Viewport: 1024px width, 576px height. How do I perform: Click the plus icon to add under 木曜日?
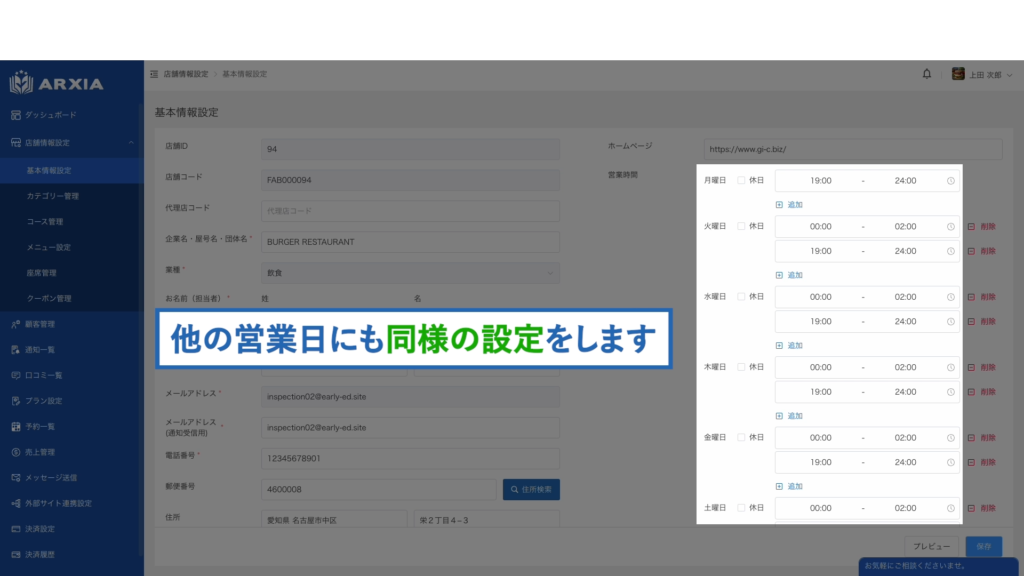[779, 415]
